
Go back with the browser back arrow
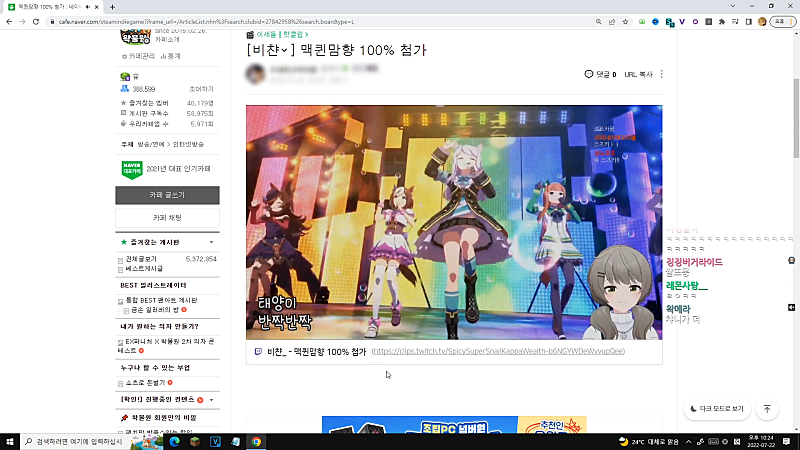point(9,22)
